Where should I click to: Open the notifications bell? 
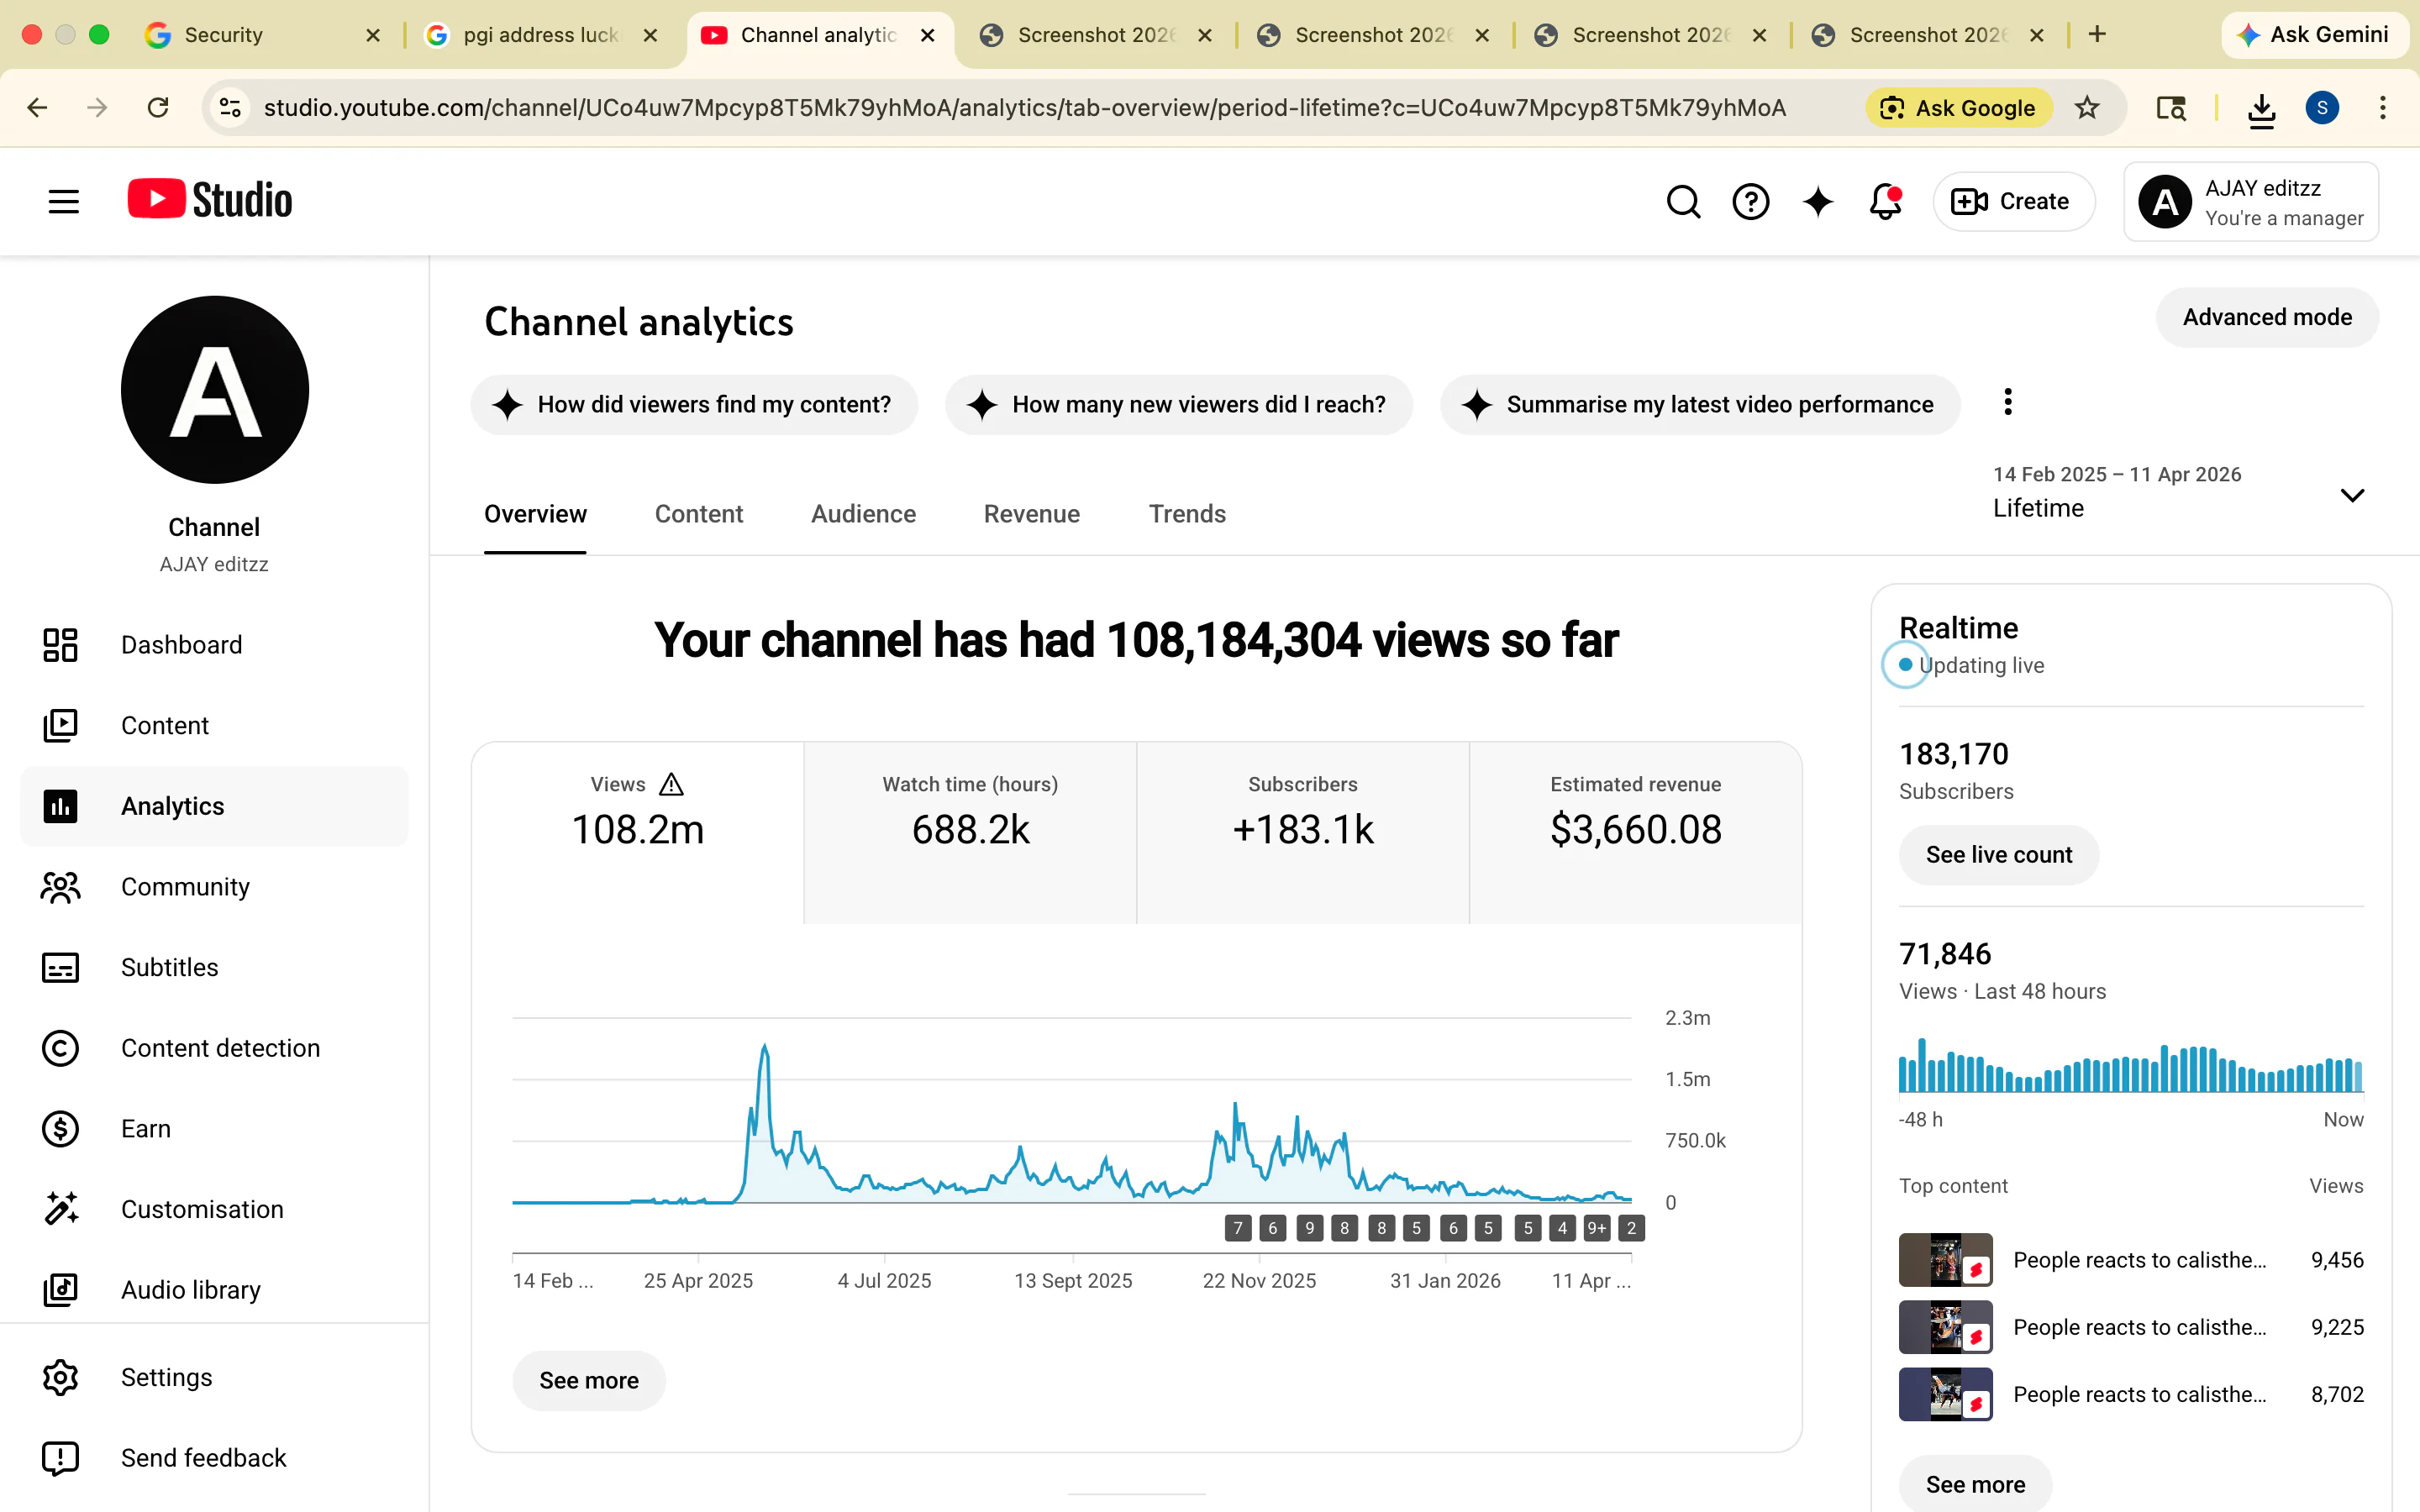click(x=1884, y=201)
